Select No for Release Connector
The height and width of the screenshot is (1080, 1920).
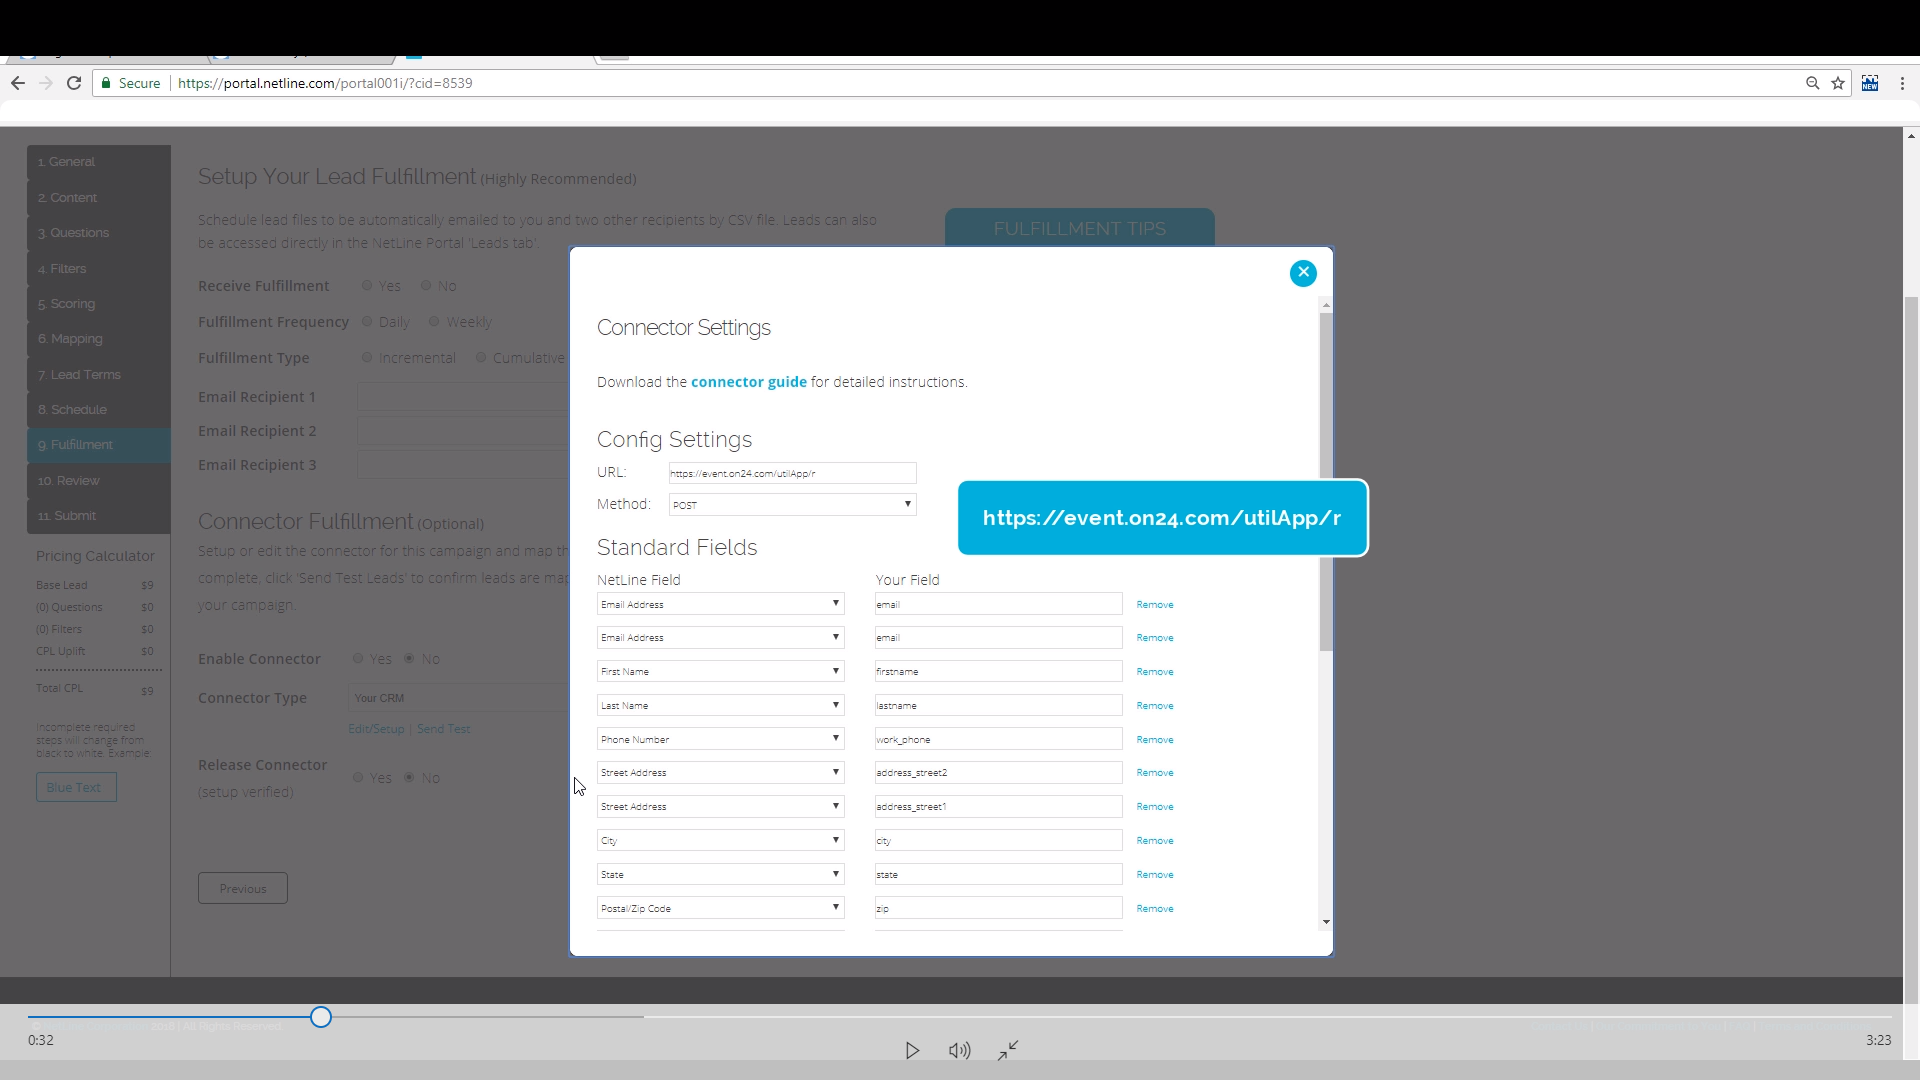(x=409, y=778)
